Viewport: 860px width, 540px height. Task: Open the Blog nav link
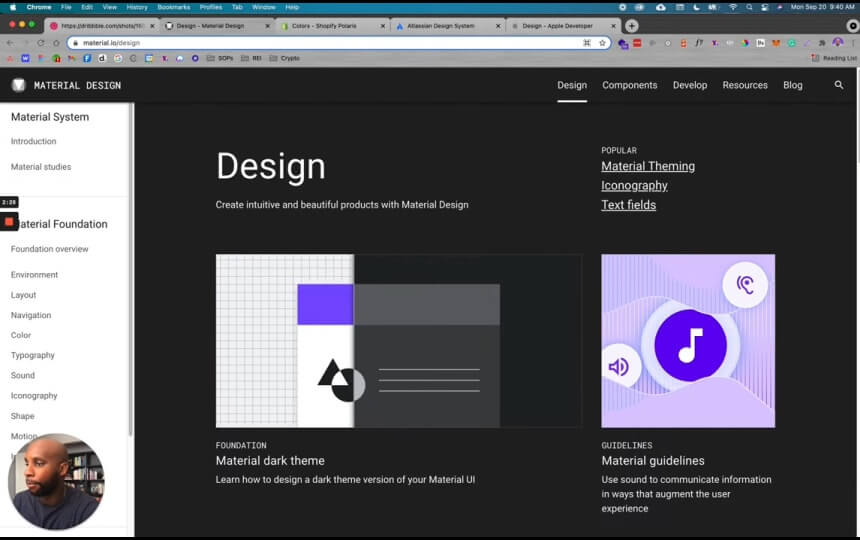click(x=793, y=85)
